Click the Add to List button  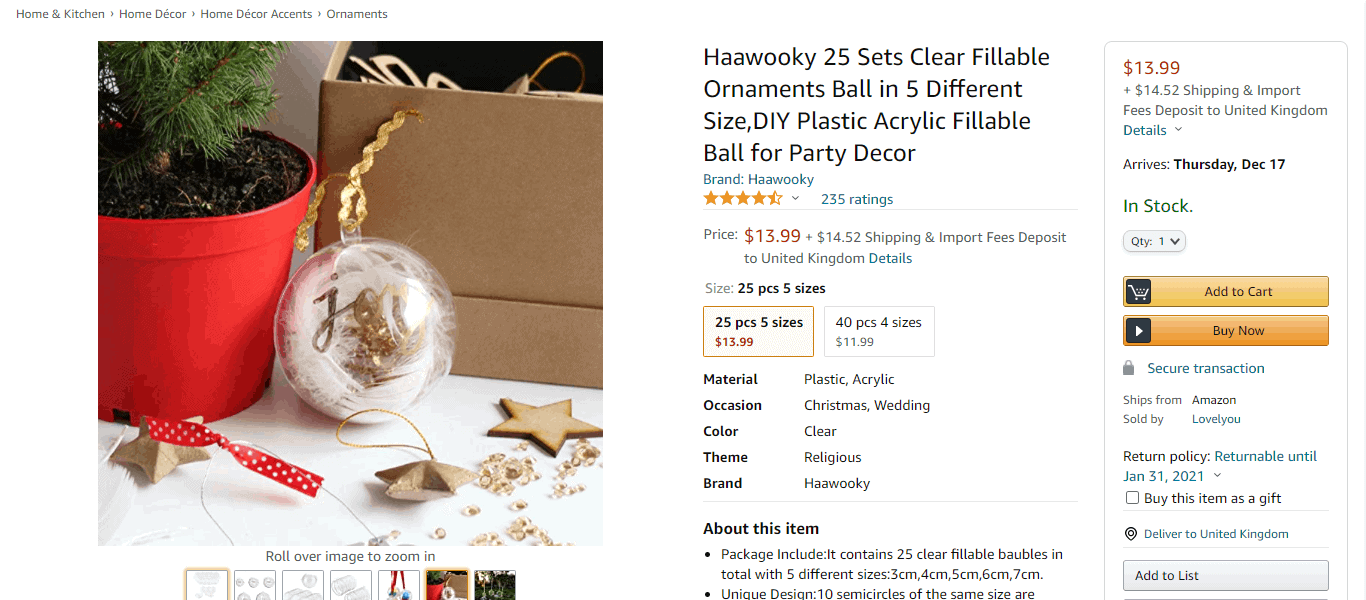tap(1226, 575)
